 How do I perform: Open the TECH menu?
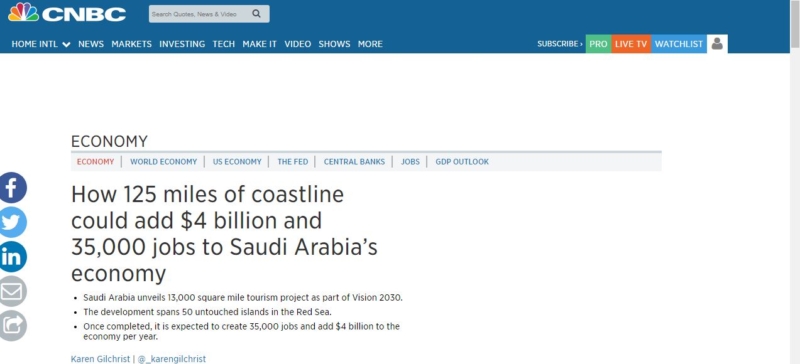click(x=223, y=44)
